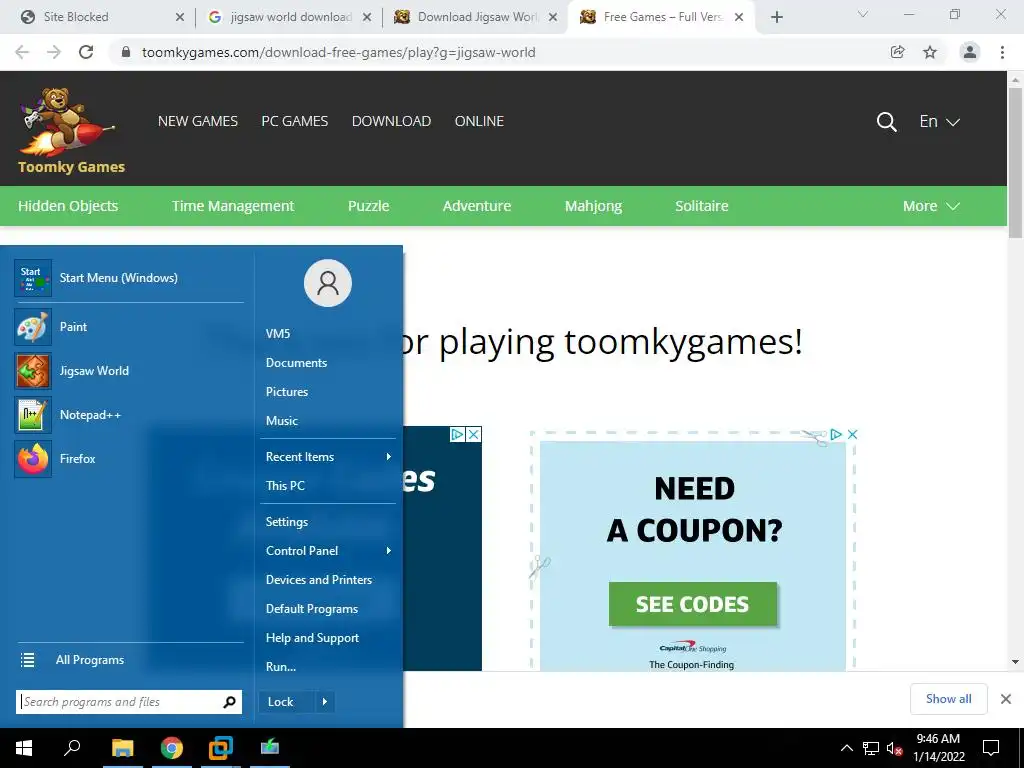1024x768 pixels.
Task: Open the action center notification icon
Action: [991, 748]
